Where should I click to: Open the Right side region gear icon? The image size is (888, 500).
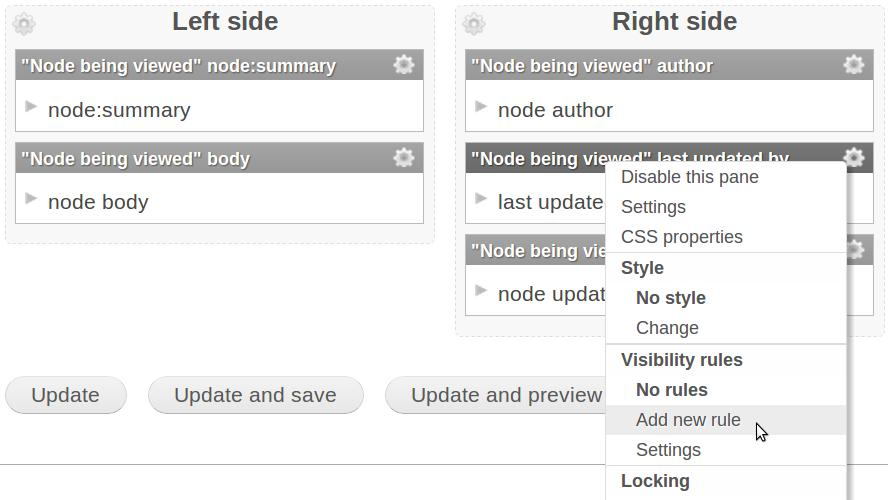pos(473,24)
